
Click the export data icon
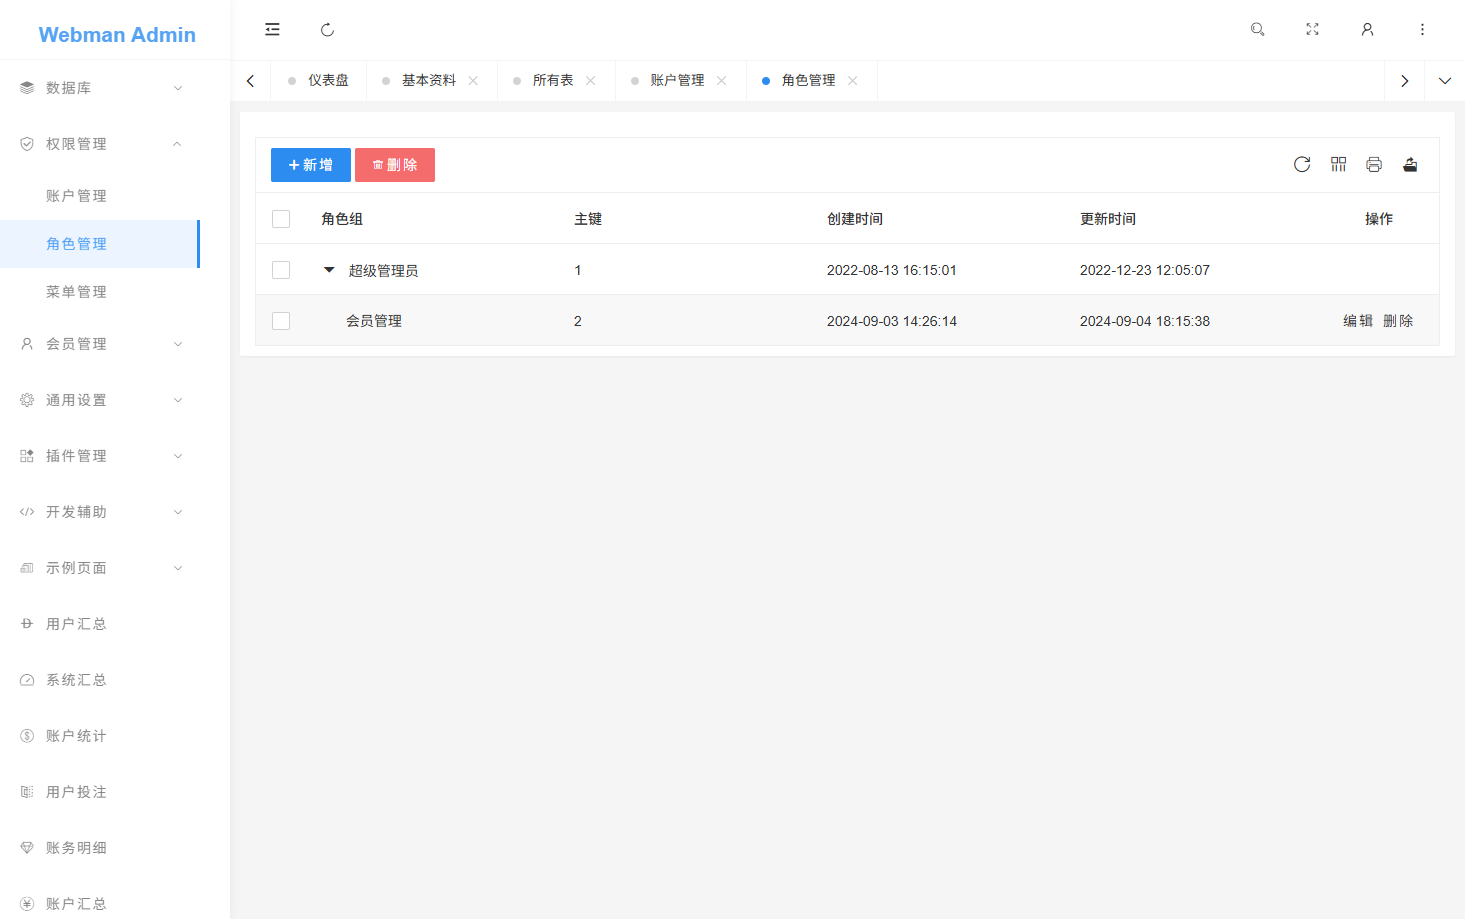point(1410,164)
